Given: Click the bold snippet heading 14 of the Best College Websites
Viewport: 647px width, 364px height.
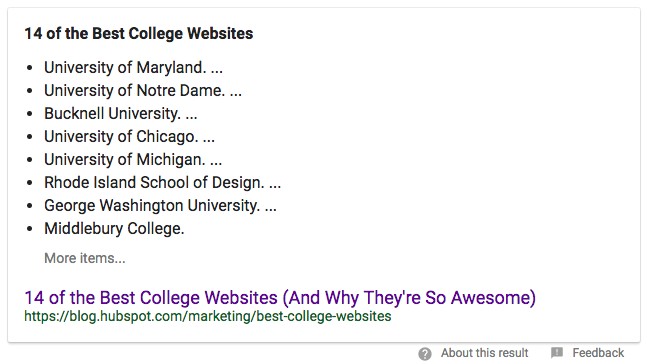Looking at the screenshot, I should pyautogui.click(x=139, y=33).
